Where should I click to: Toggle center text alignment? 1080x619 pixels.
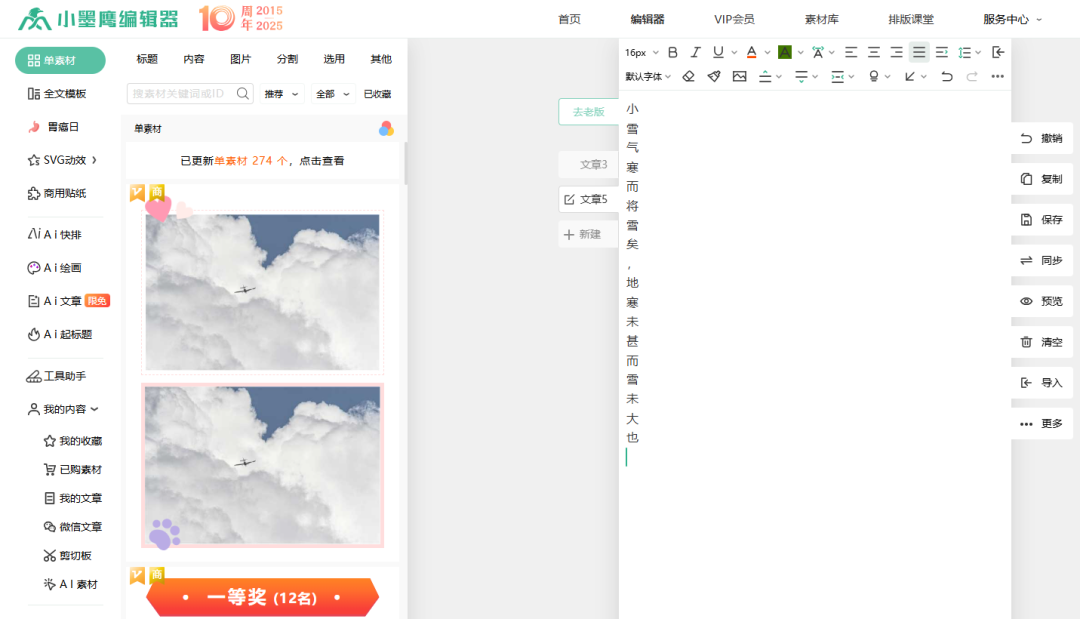point(874,52)
